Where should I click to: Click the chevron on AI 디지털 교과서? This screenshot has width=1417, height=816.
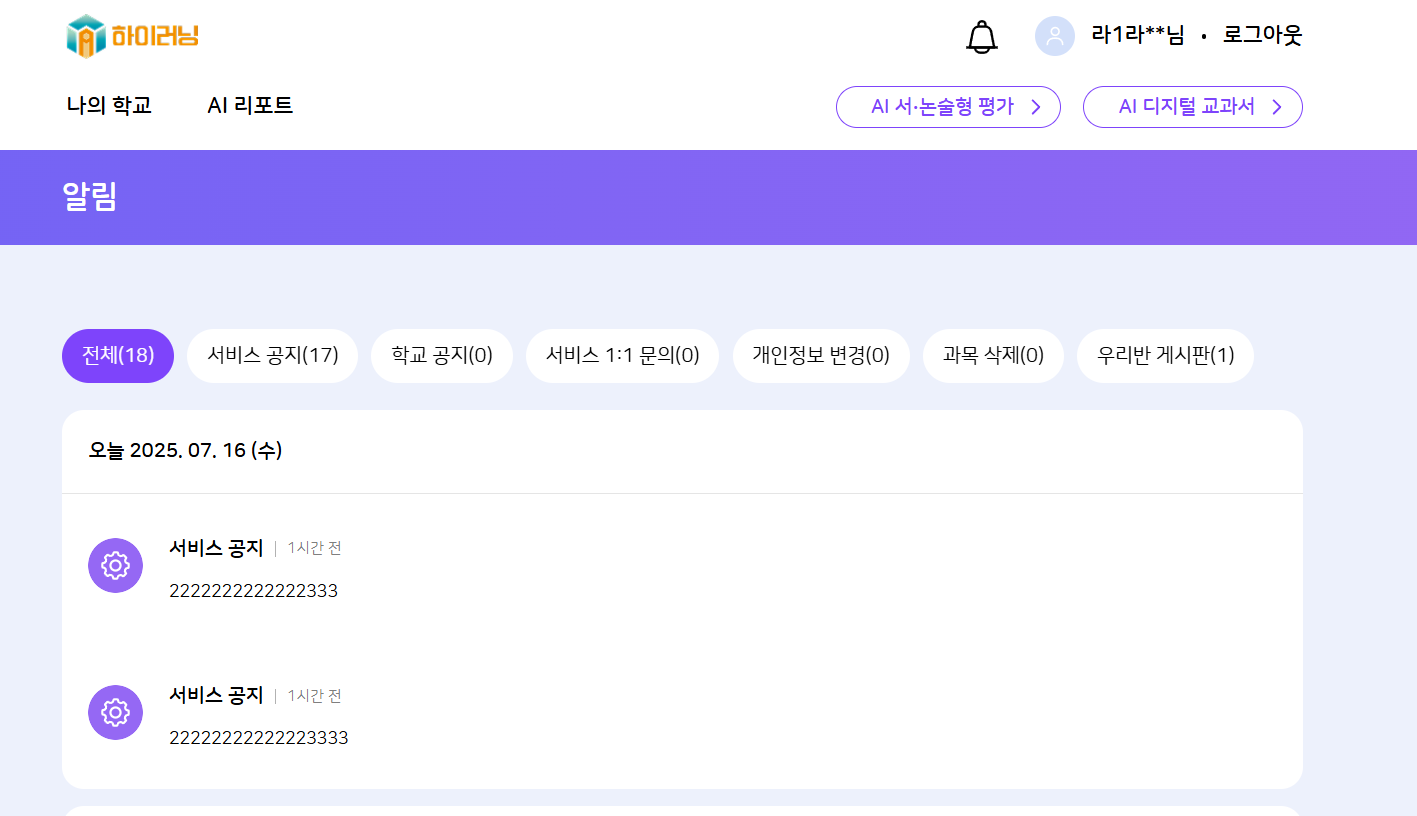pos(1276,107)
